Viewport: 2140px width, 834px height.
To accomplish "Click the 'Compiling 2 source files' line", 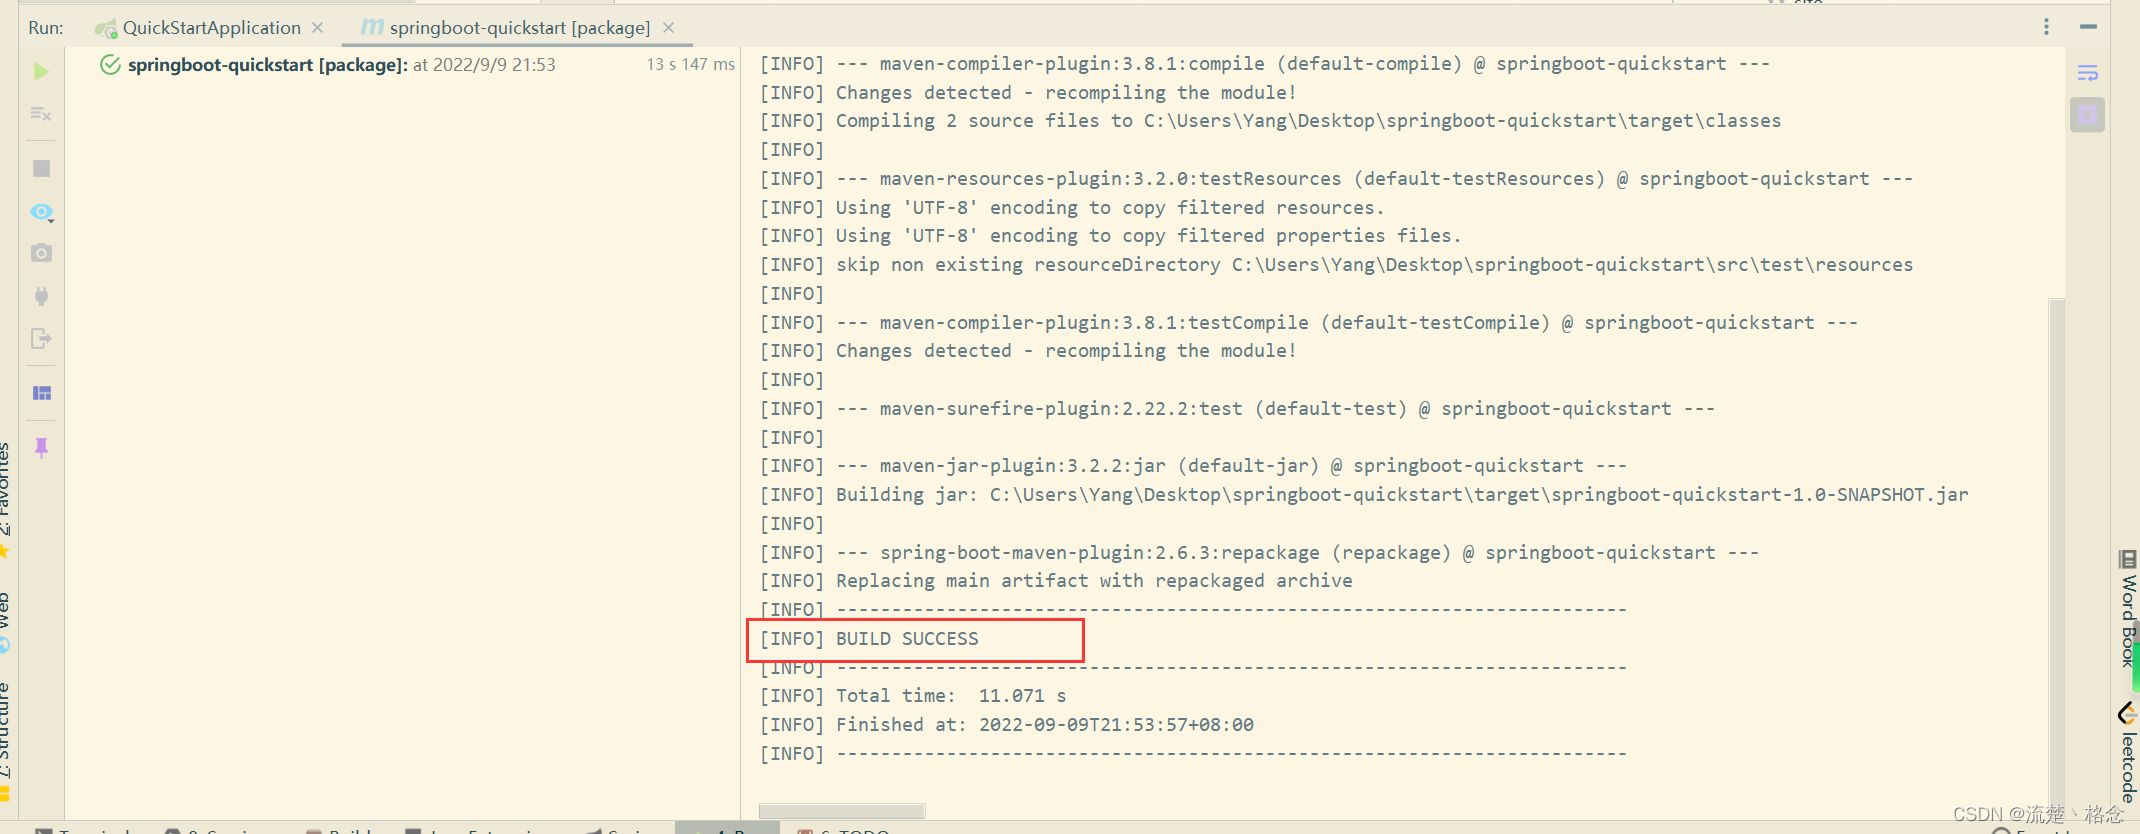I will coord(1270,121).
